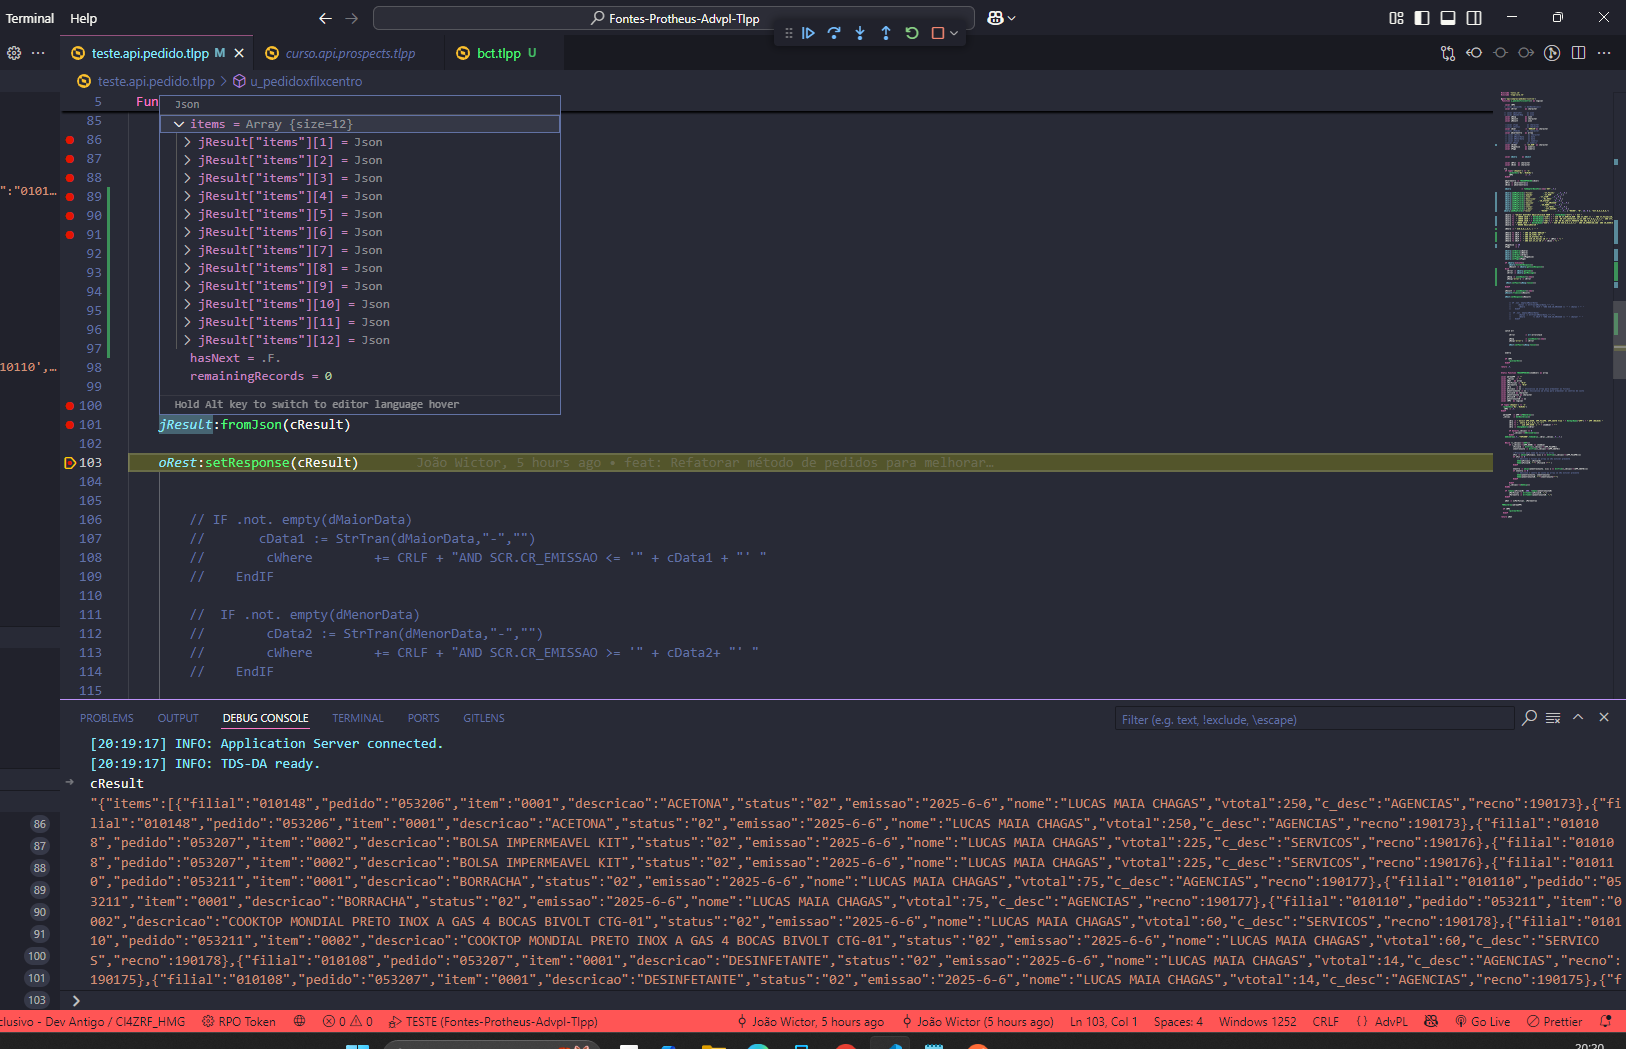
Task: Continue debugging with the Continue button
Action: tap(808, 33)
